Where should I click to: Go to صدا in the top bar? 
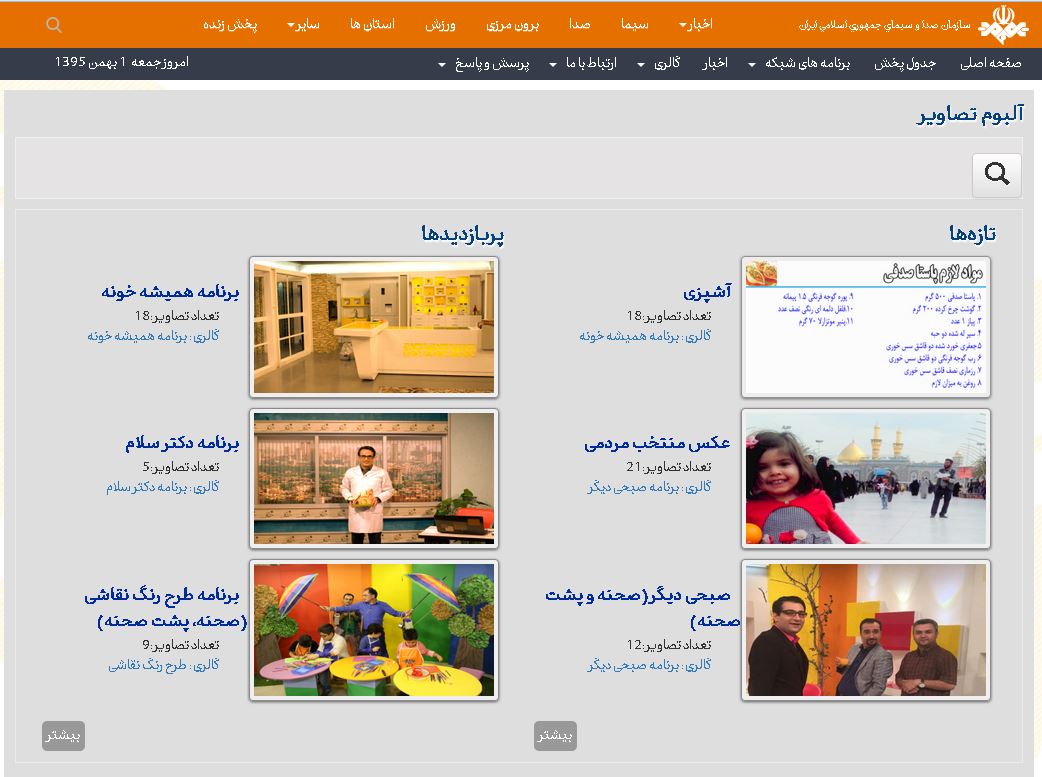pos(579,25)
